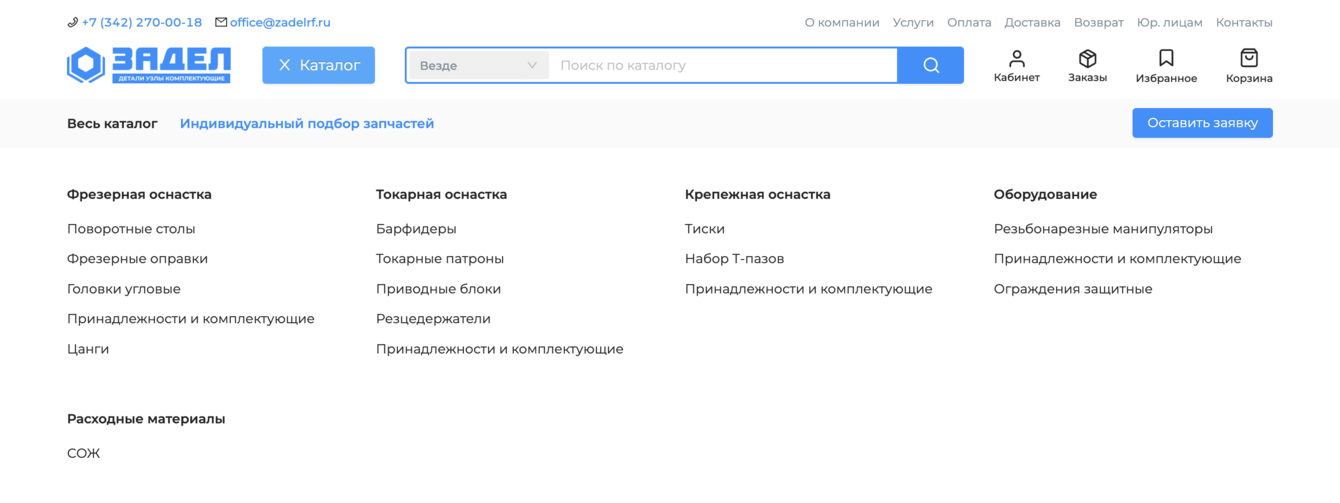Click the phone number +7 (342) 270-00-18
1340x503 pixels.
pyautogui.click(x=141, y=22)
